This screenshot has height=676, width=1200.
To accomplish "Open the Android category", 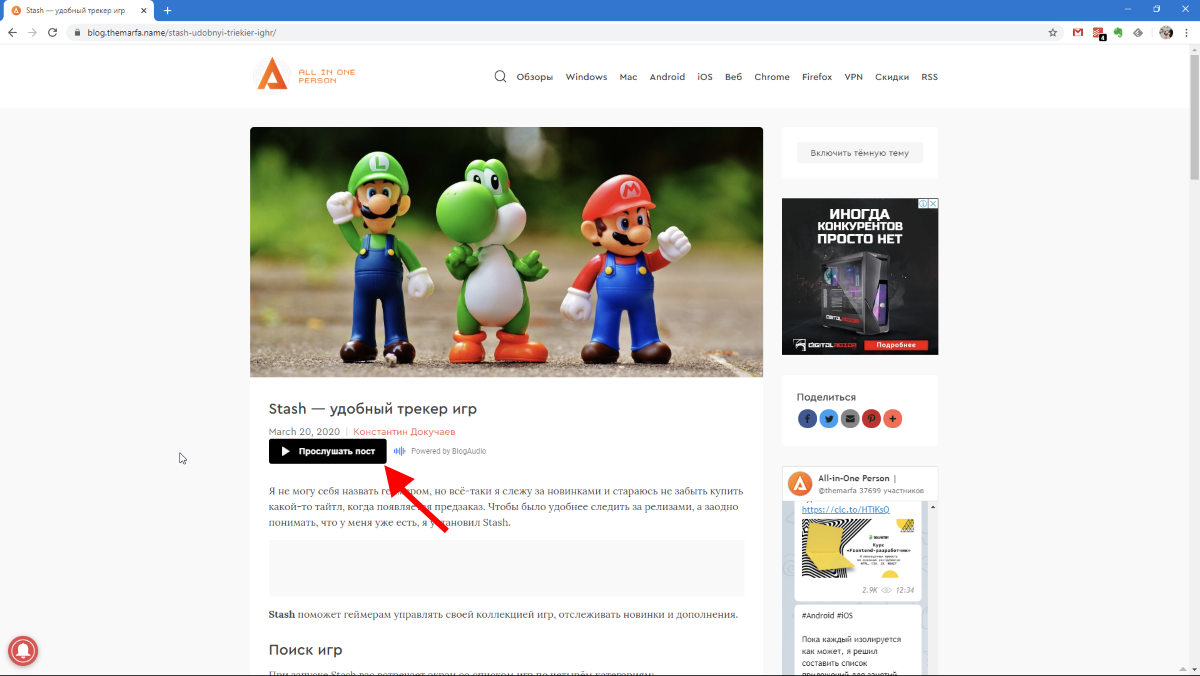I will tap(667, 77).
